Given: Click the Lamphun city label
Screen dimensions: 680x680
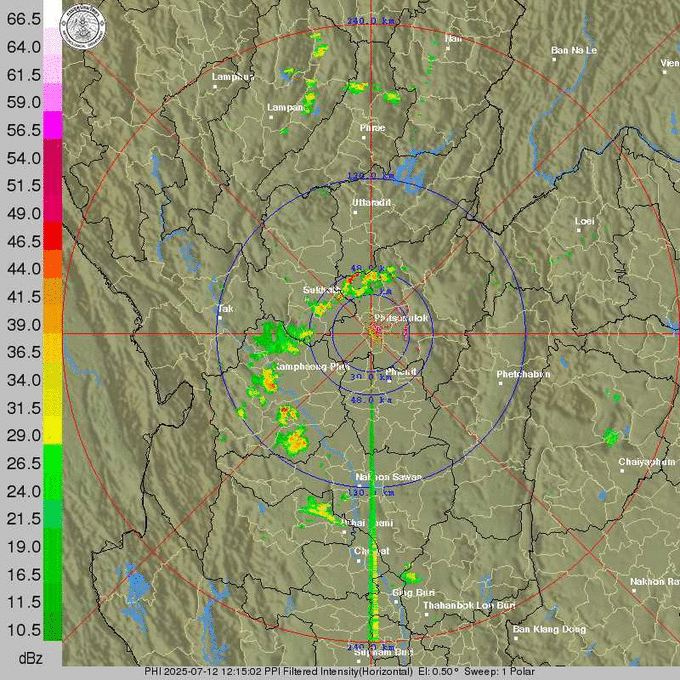Looking at the screenshot, I should (x=232, y=77).
